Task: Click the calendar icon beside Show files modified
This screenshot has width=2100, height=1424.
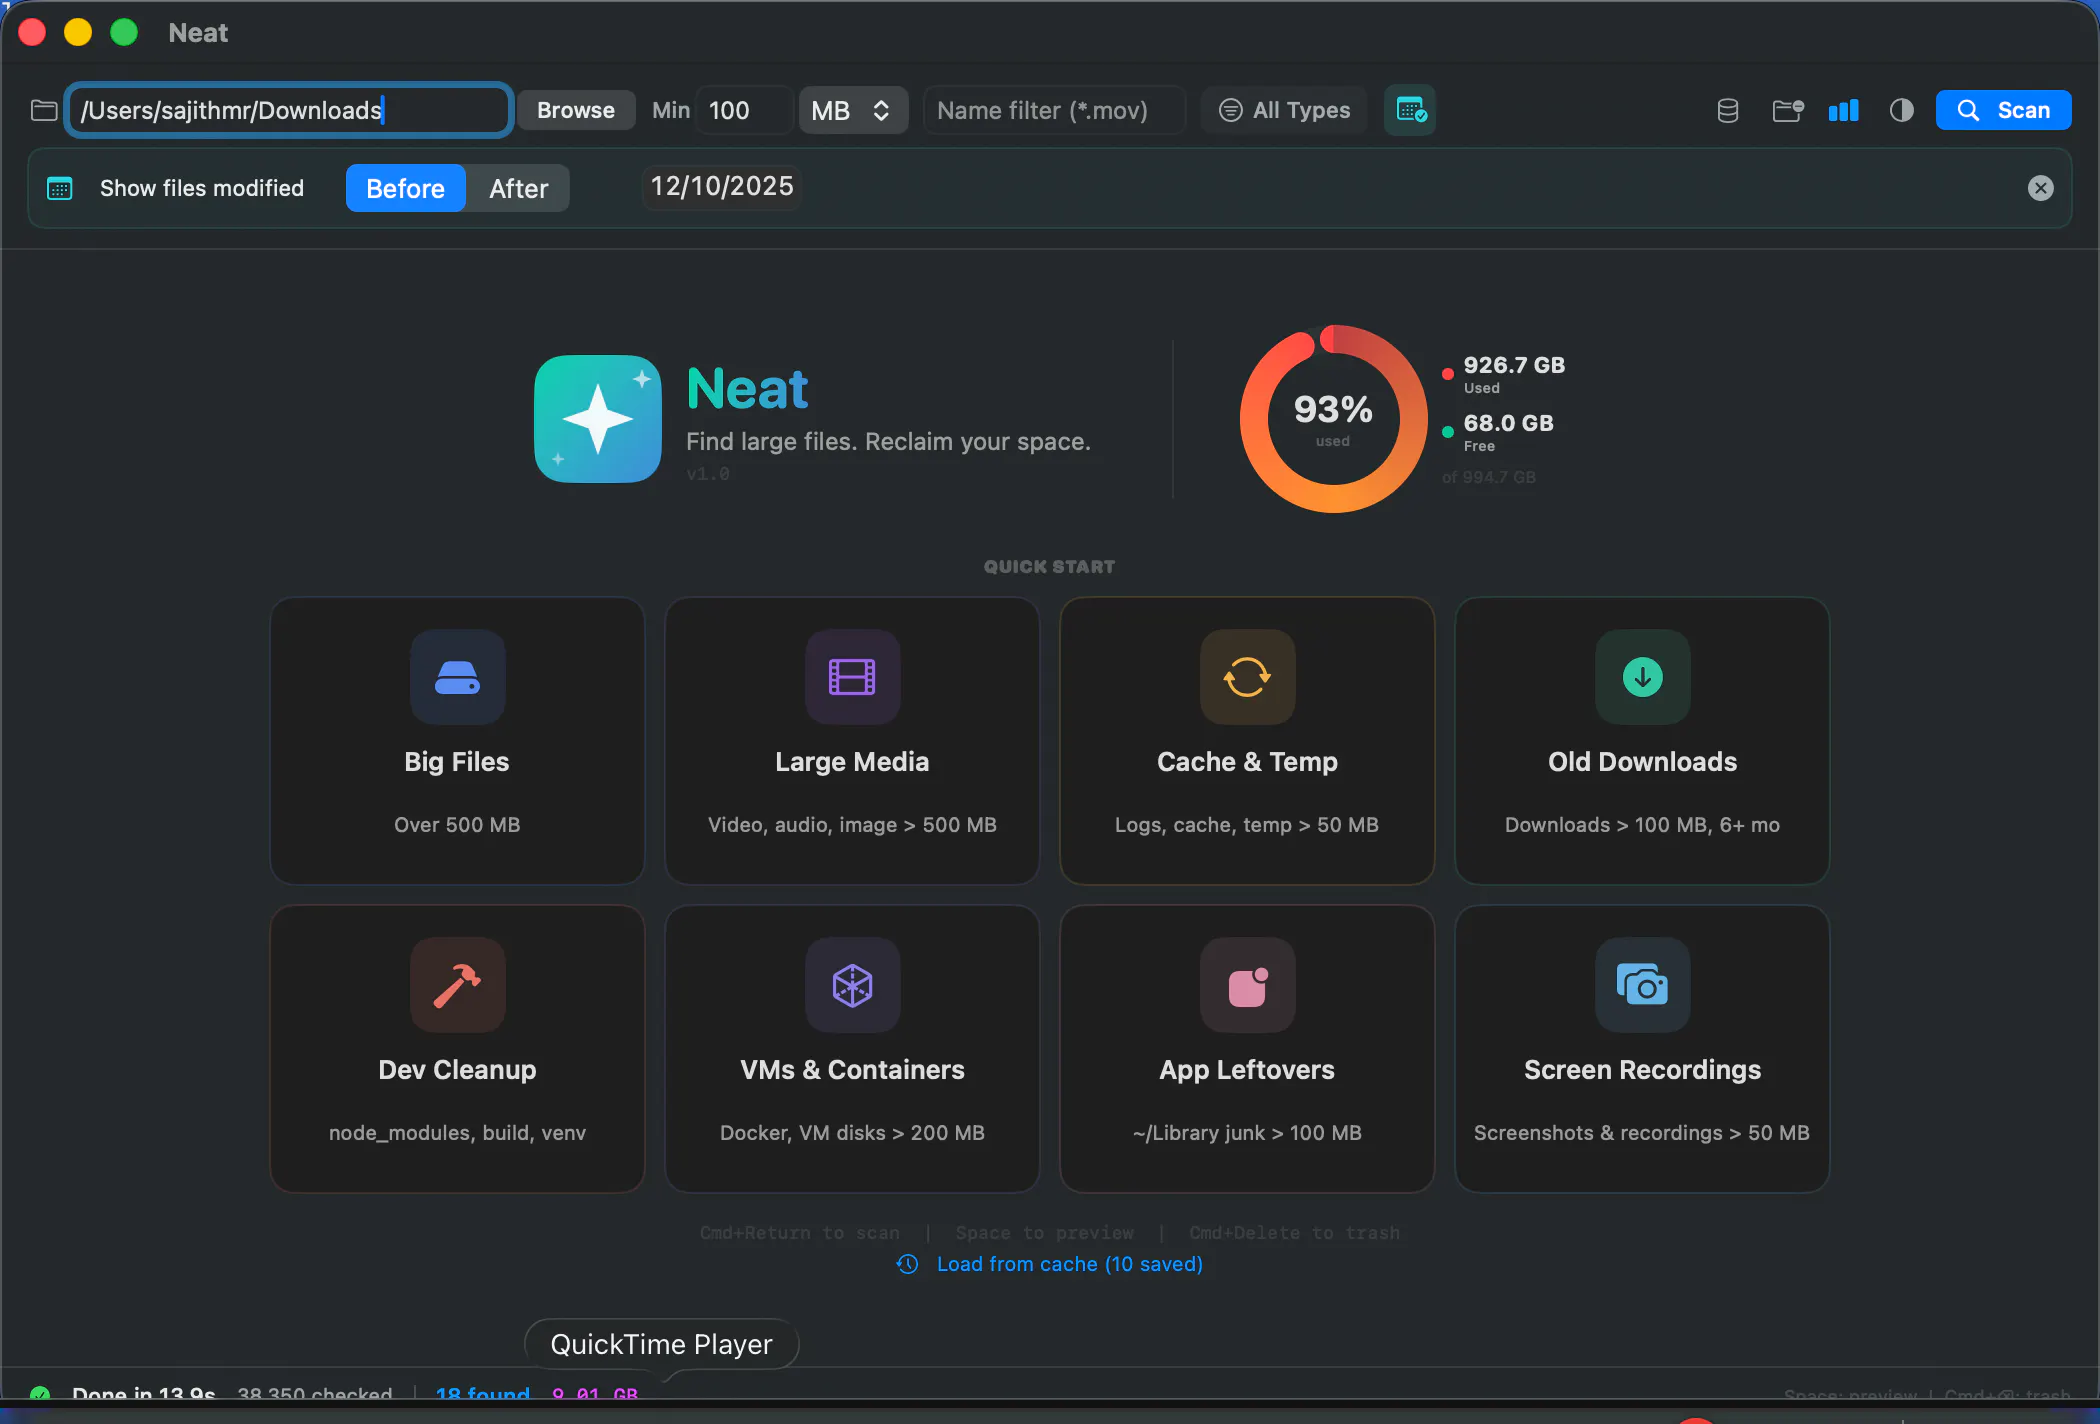Action: coord(60,188)
